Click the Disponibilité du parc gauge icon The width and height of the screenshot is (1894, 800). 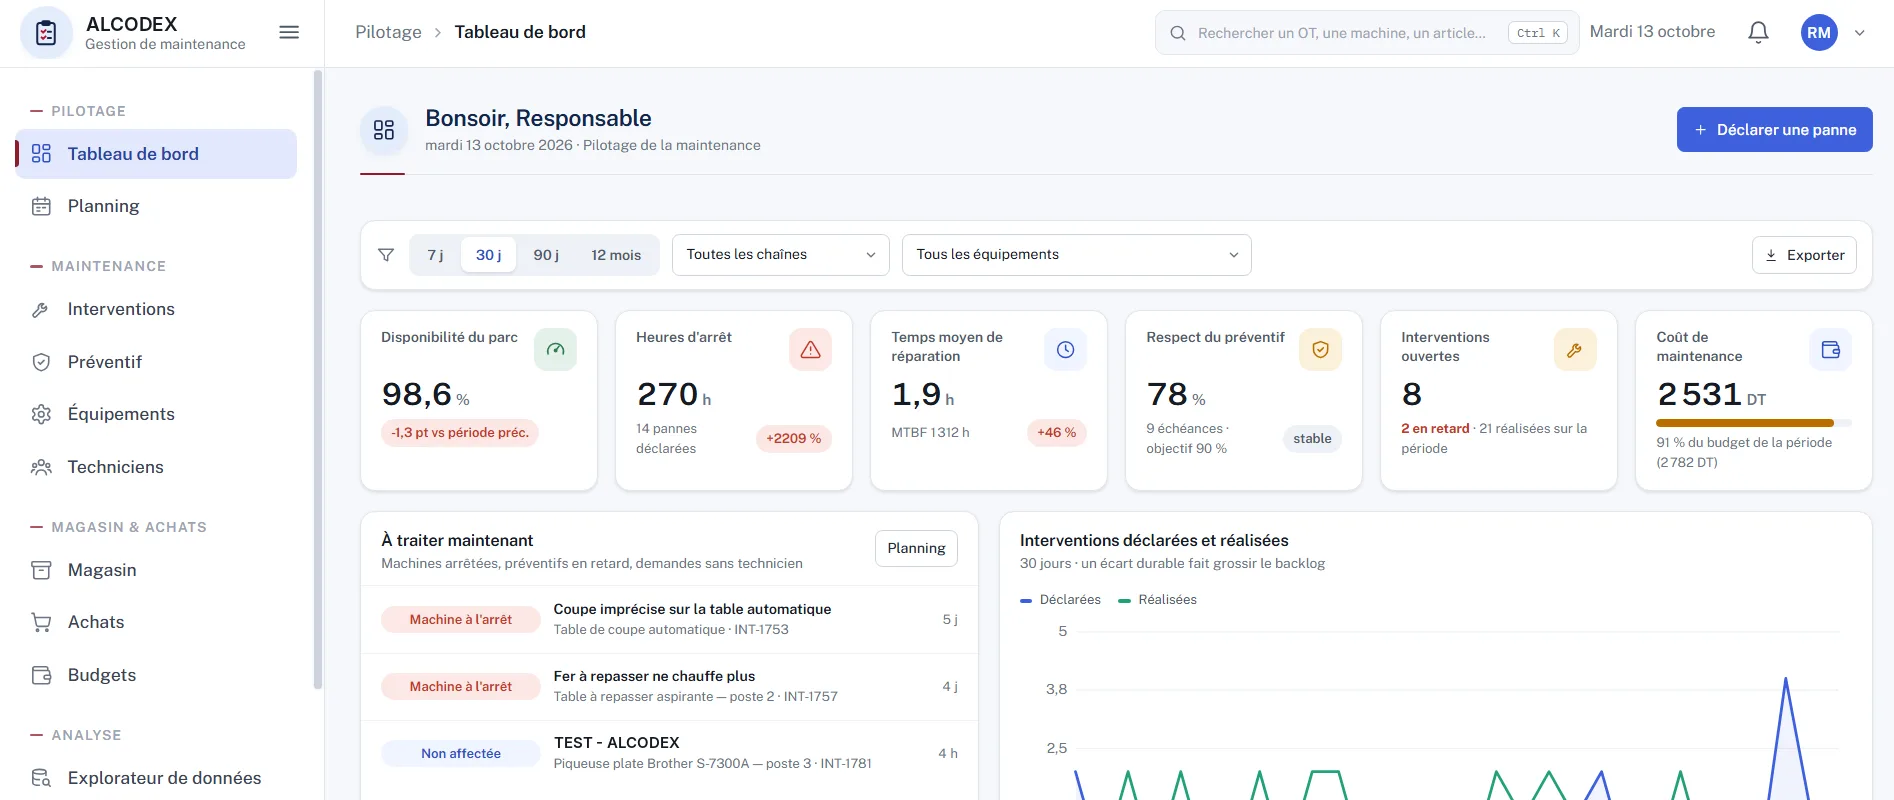[x=555, y=350]
